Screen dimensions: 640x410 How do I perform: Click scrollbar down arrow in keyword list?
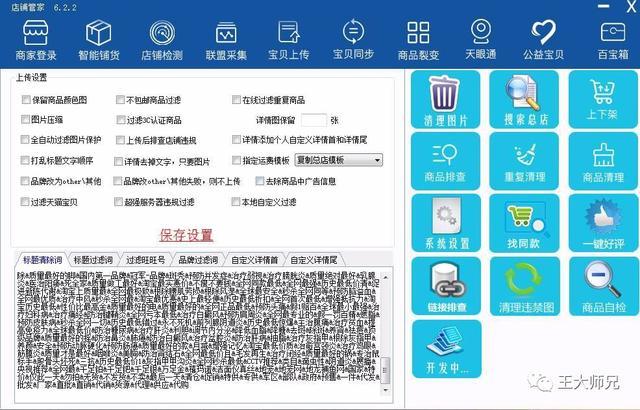point(385,390)
